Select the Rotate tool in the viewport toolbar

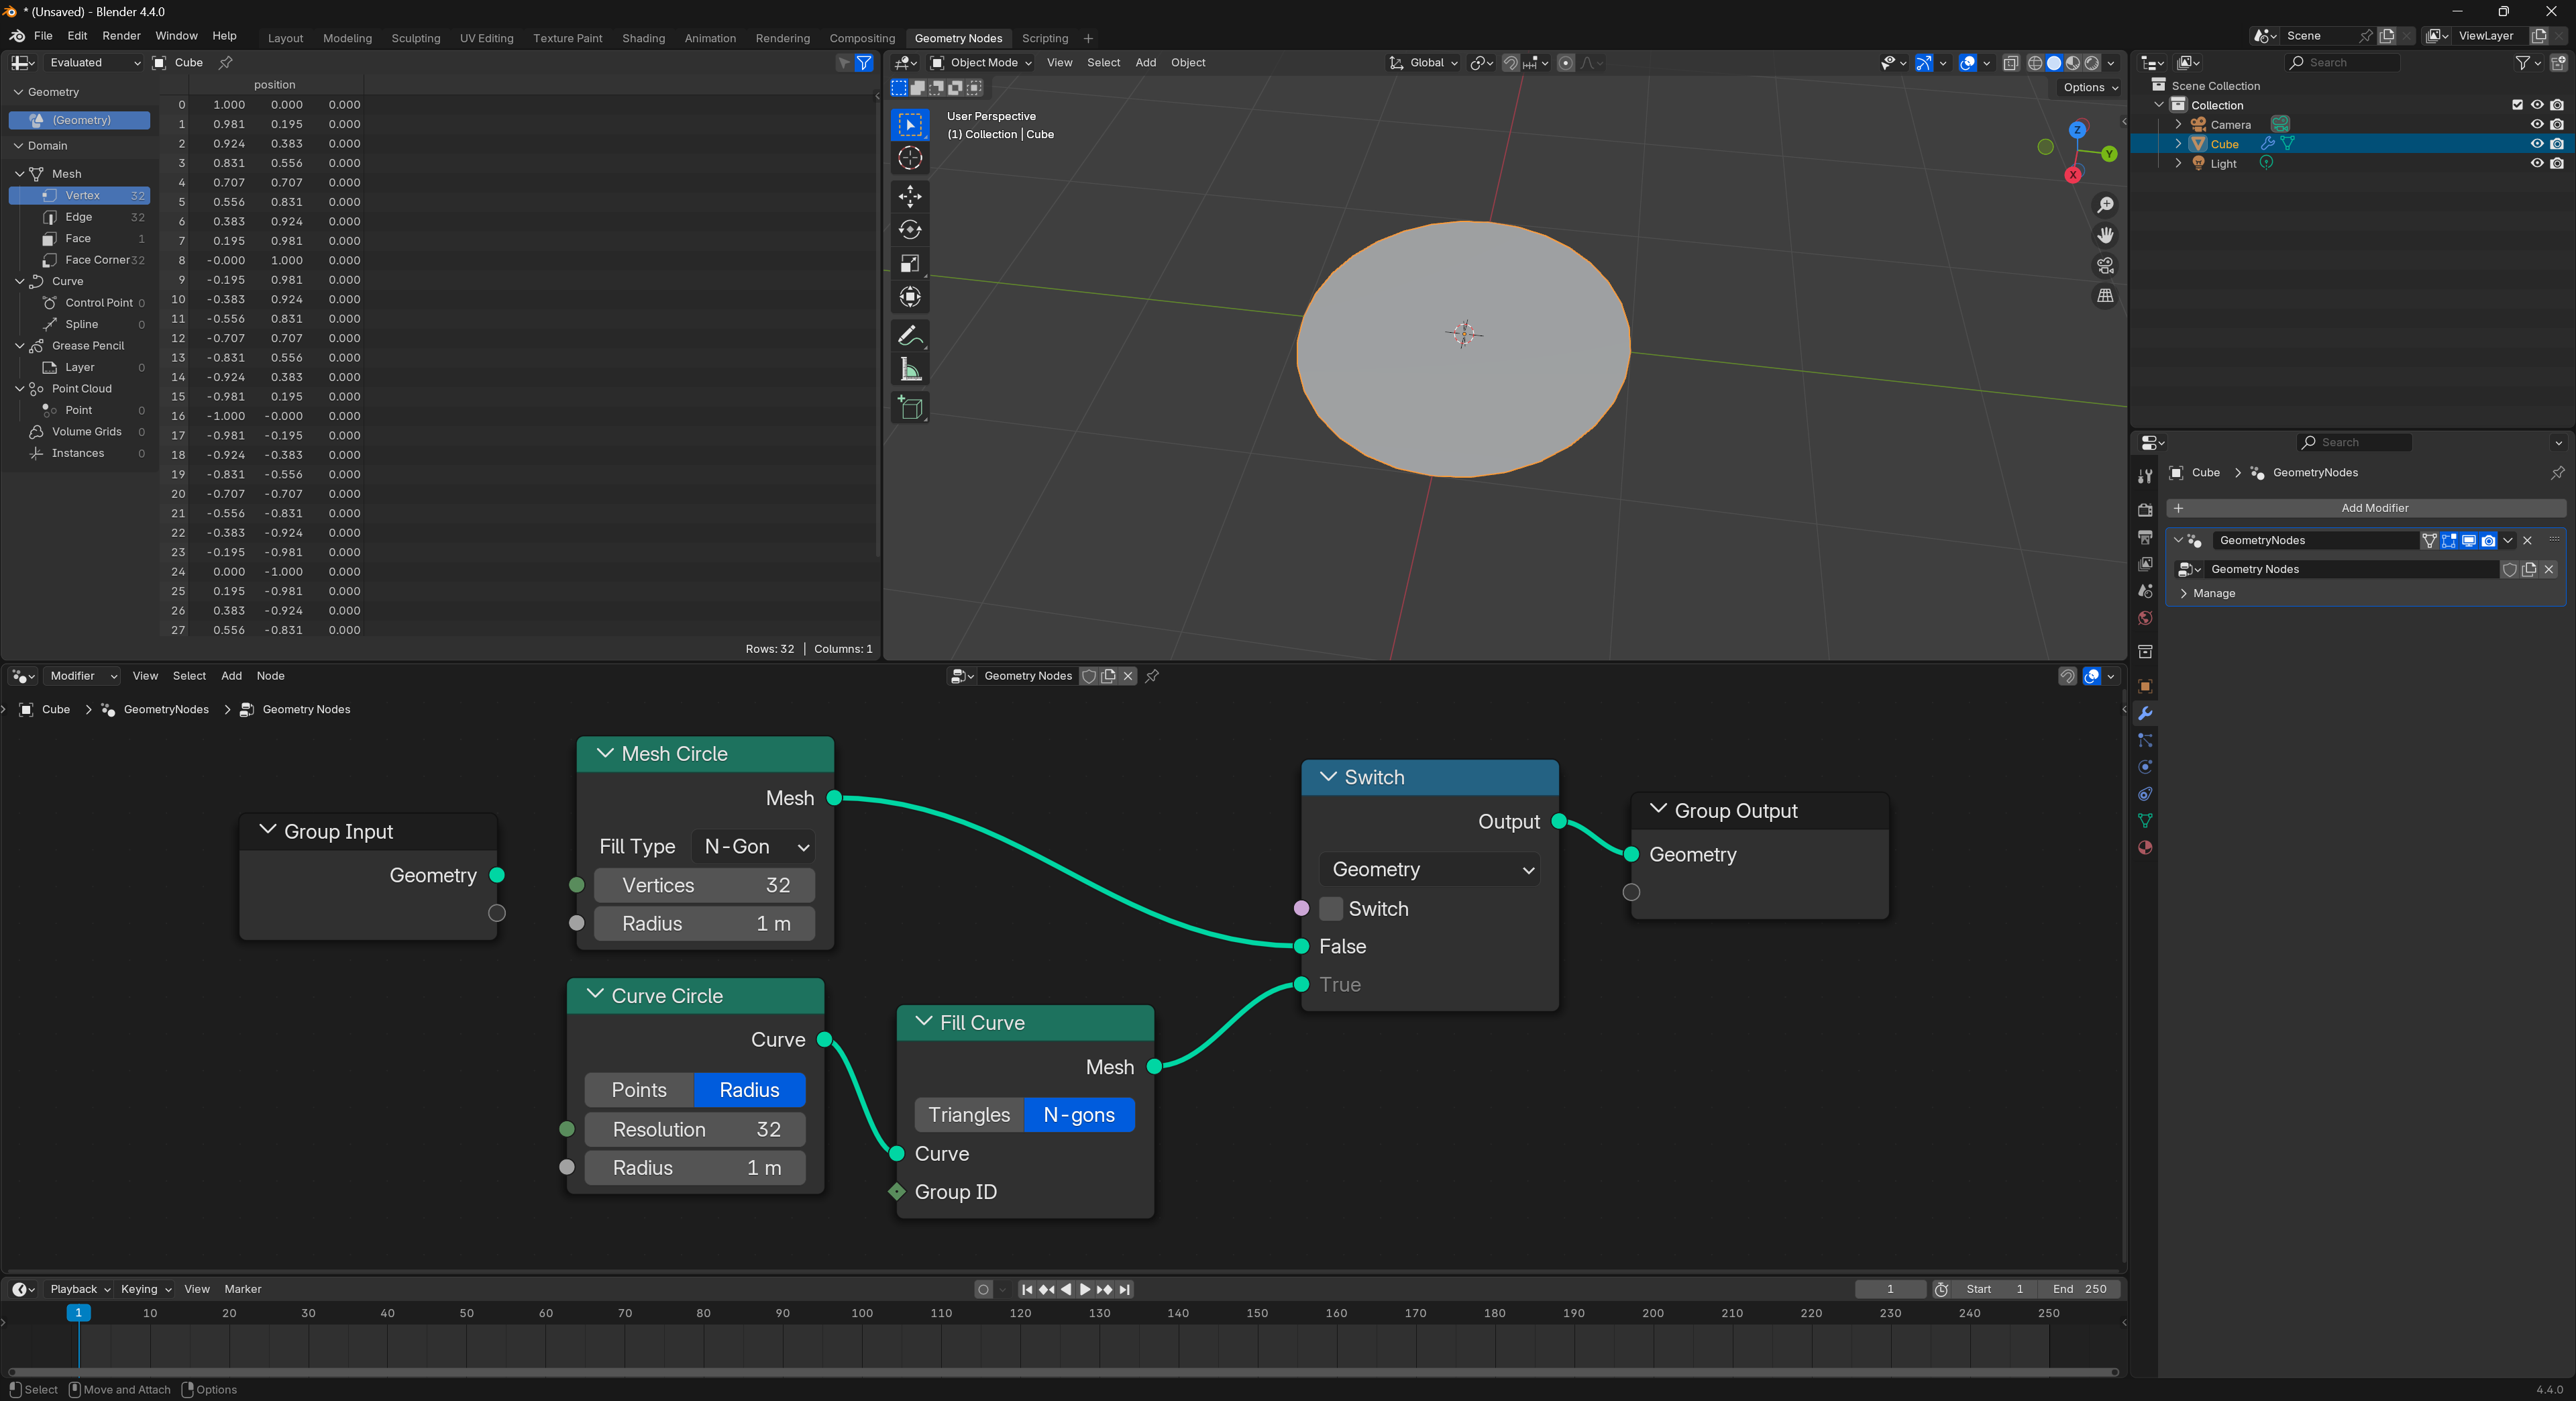tap(910, 230)
